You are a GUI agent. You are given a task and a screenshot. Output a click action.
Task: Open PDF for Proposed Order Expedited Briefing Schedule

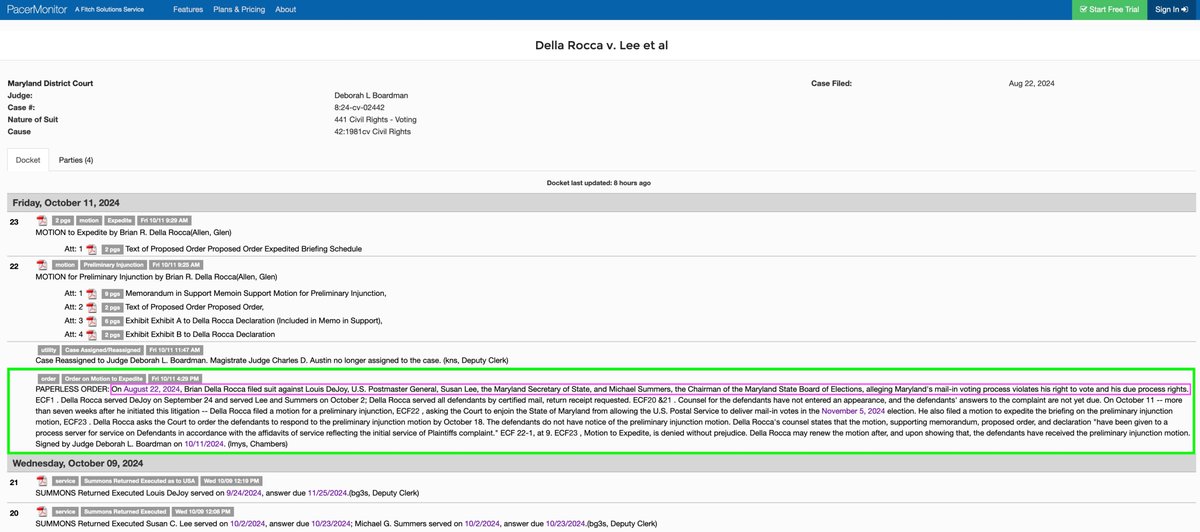pyautogui.click(x=92, y=248)
